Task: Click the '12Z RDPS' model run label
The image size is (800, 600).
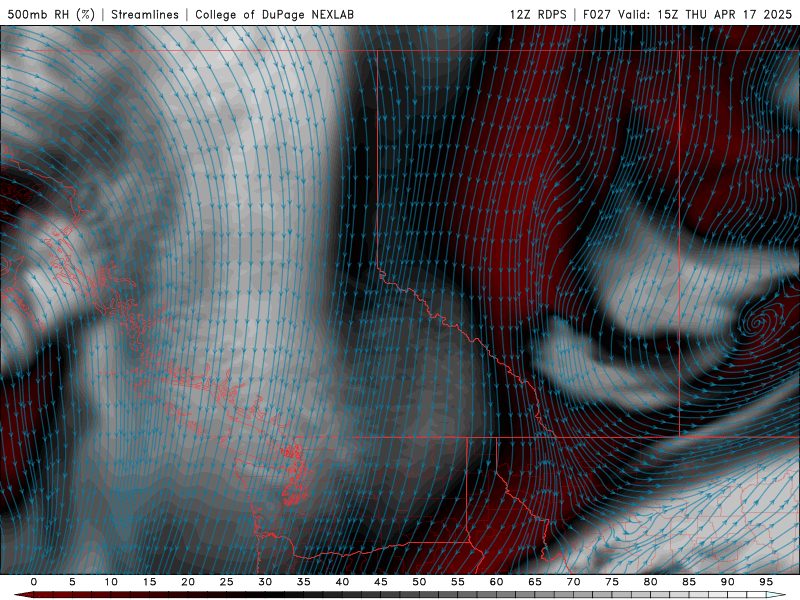Action: (x=538, y=14)
